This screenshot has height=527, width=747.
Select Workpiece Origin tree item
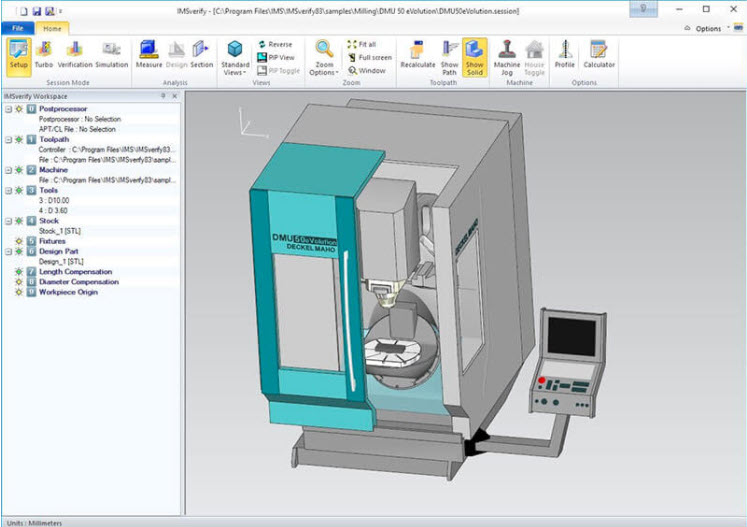(x=68, y=292)
